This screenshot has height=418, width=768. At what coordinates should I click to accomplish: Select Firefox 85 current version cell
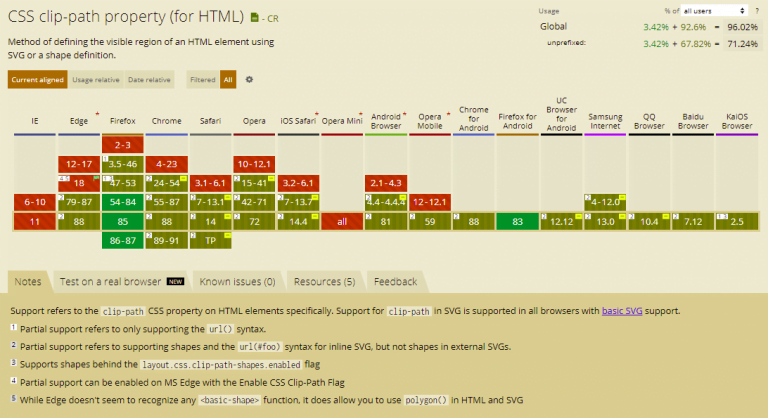(x=122, y=221)
